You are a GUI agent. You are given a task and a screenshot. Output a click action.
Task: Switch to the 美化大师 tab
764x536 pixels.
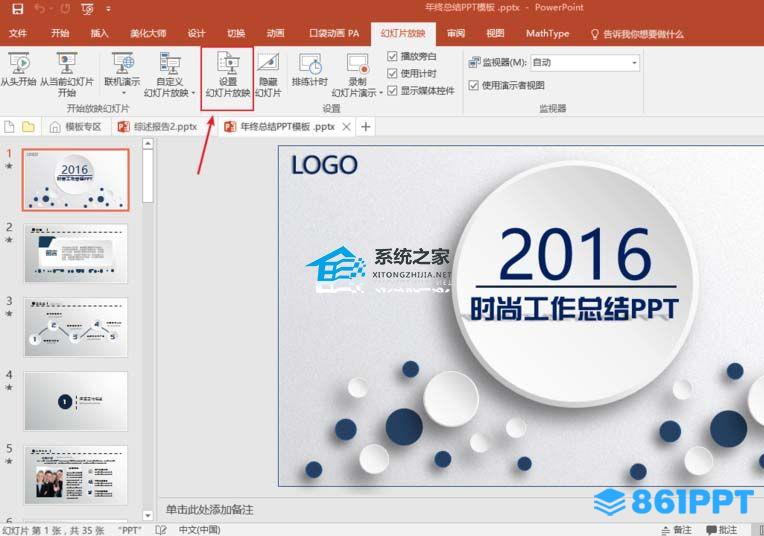pyautogui.click(x=148, y=33)
